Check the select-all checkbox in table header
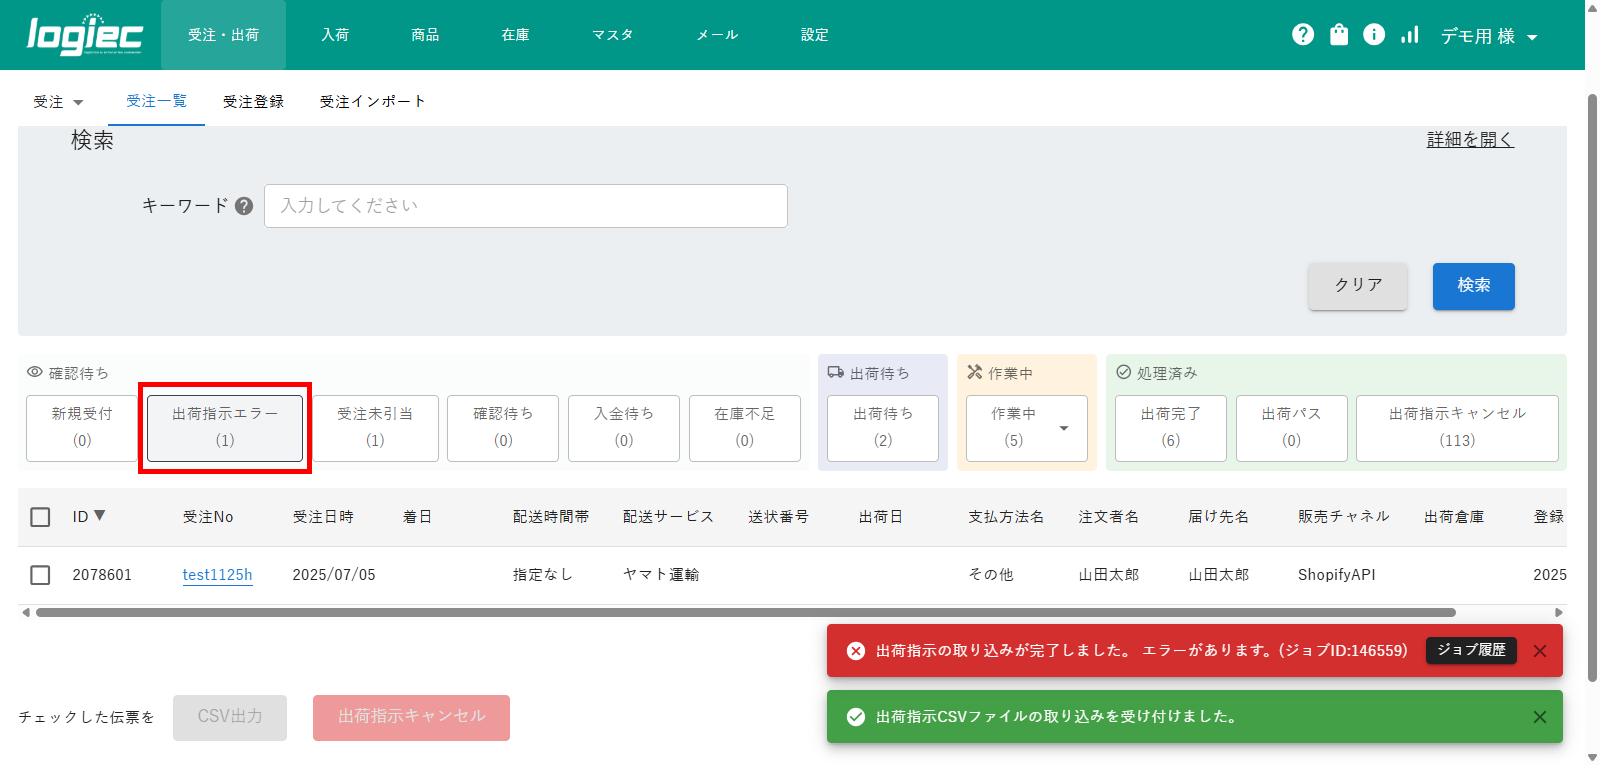Screen dimensions: 1600x765 (x=40, y=517)
